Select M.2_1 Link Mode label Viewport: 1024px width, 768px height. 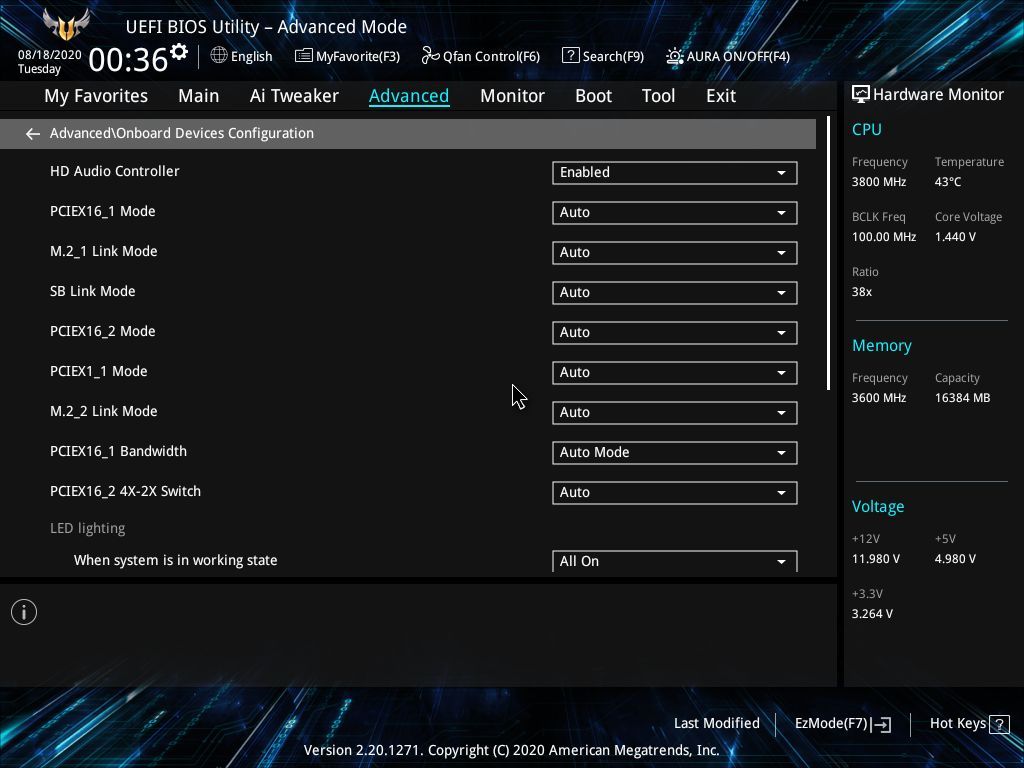103,251
